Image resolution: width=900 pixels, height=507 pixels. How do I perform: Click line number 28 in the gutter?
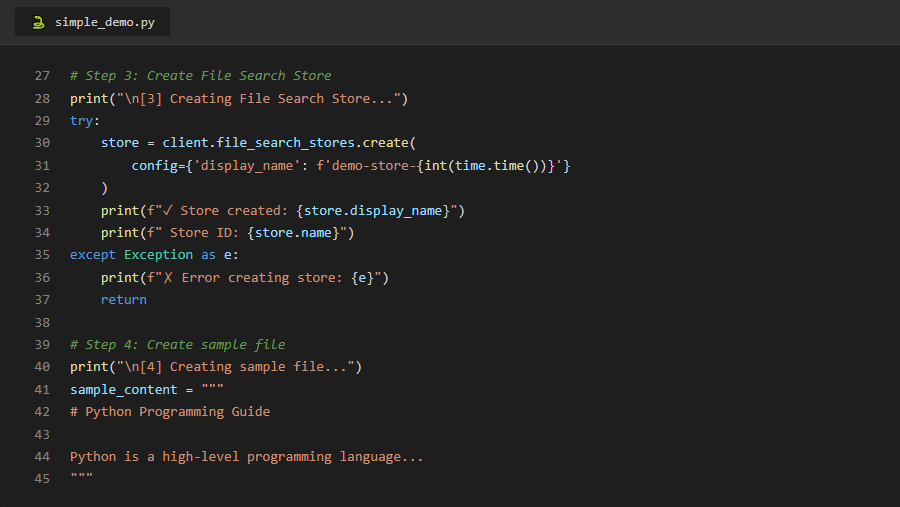42,99
